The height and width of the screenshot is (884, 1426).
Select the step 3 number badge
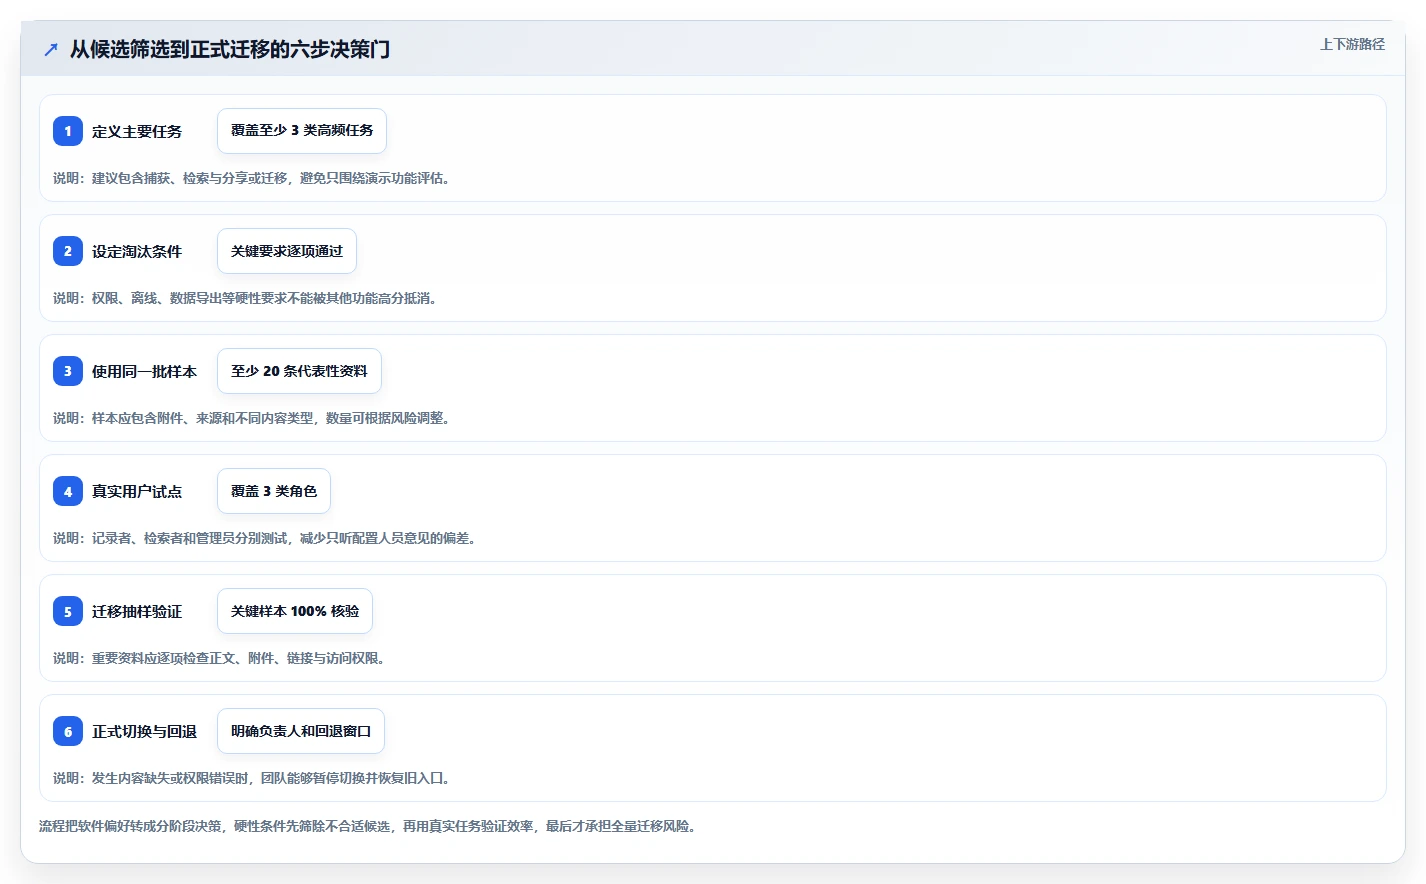[68, 371]
